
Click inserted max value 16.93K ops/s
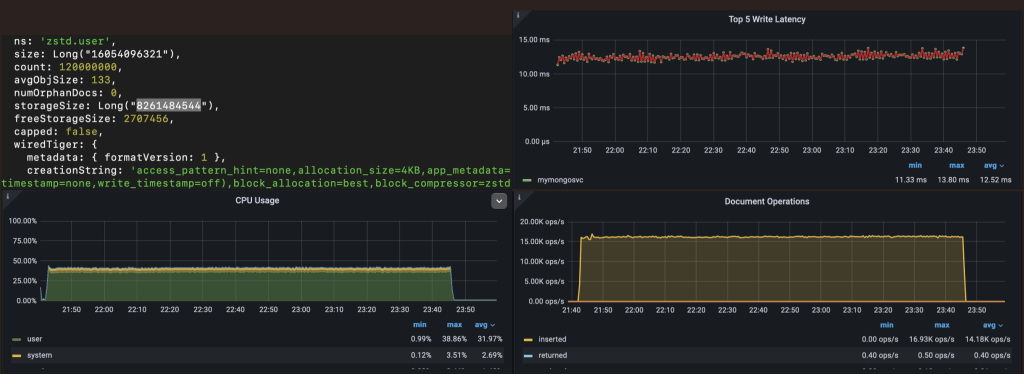click(x=932, y=339)
